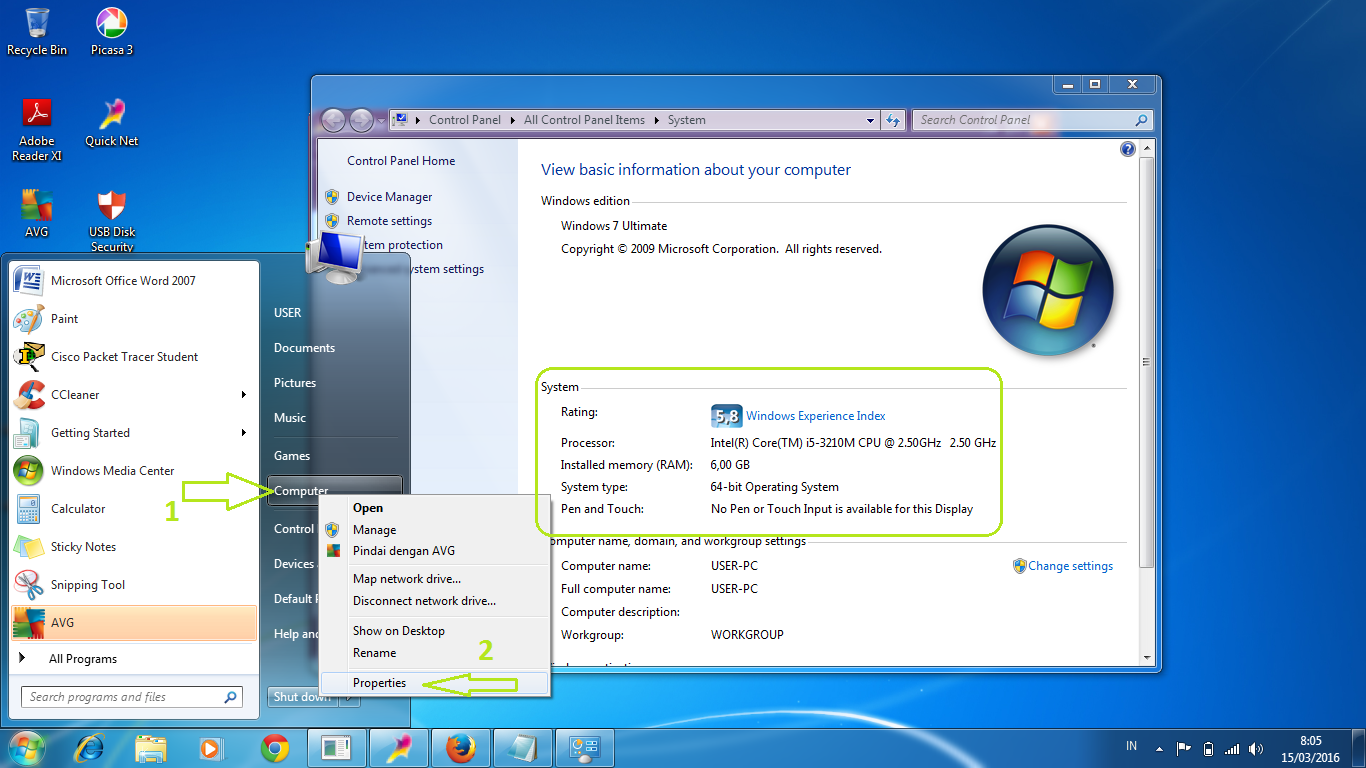
Task: Choose Rename in the context menu
Action: (434, 653)
